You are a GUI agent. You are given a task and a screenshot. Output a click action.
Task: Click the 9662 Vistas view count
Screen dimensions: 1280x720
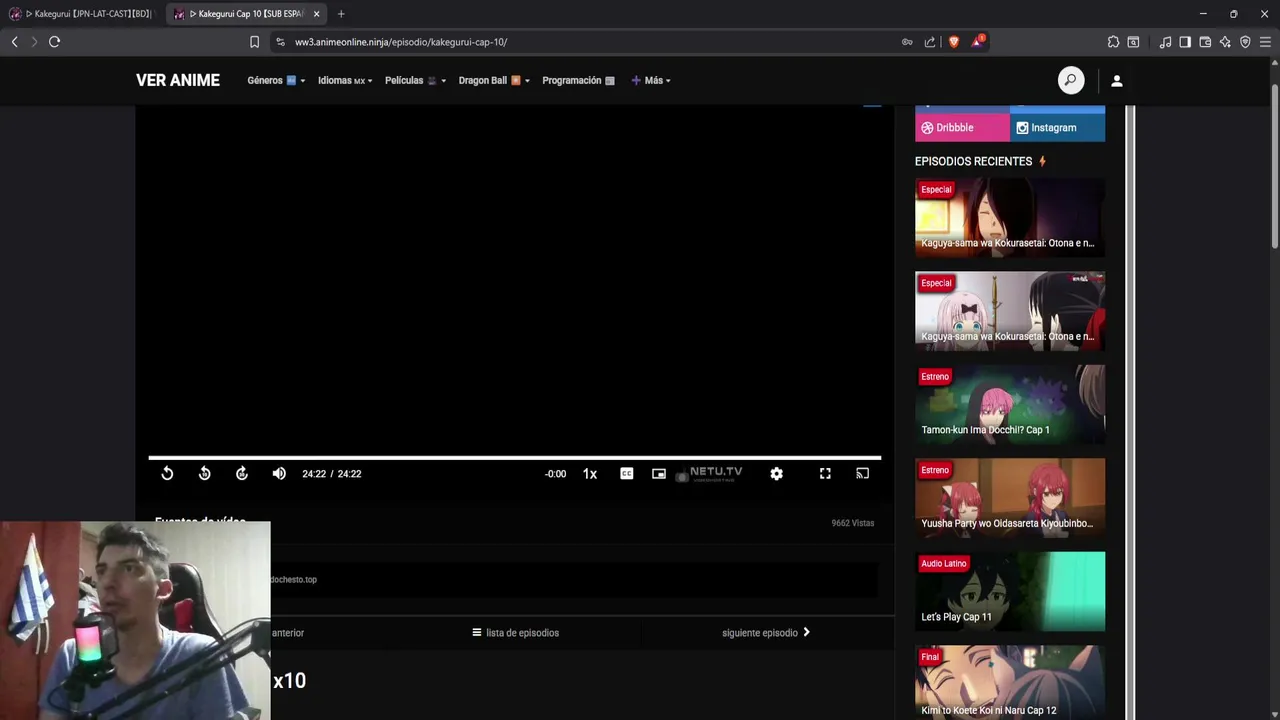coord(853,523)
